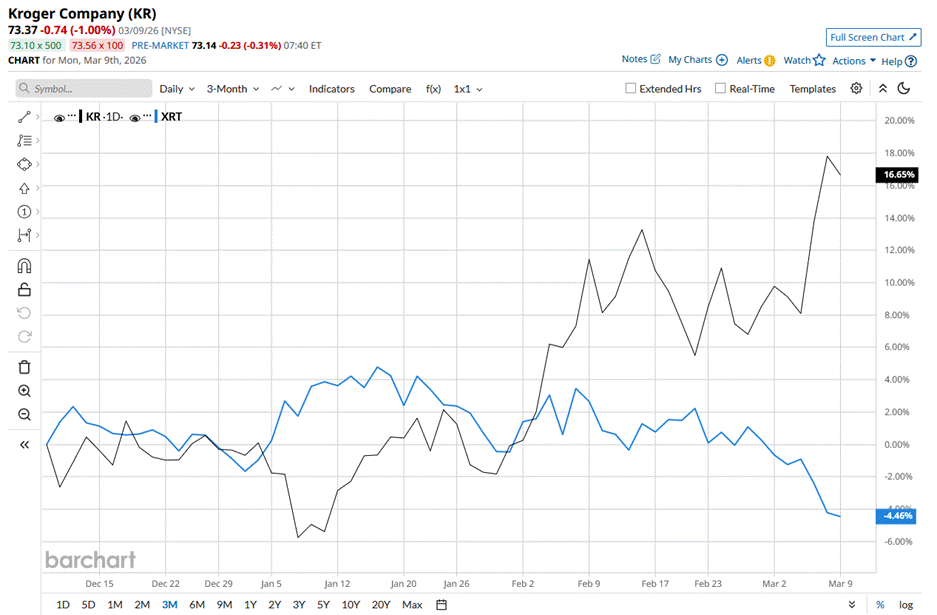The width and height of the screenshot is (937, 615).
Task: Collapse the drawing tools sidebar
Action: tap(24, 445)
